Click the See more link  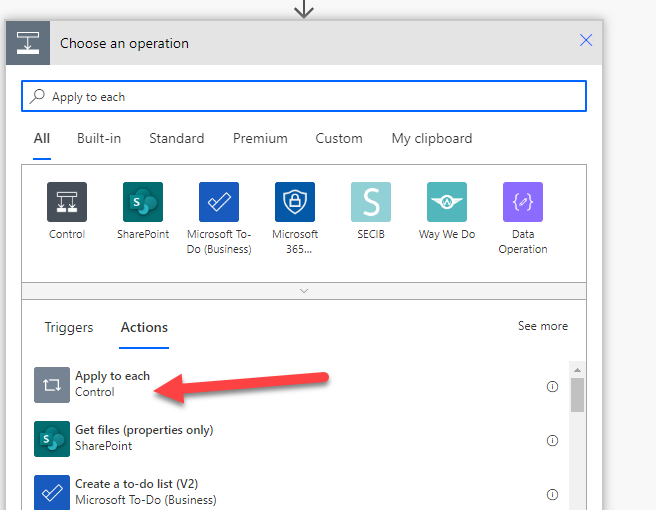click(542, 326)
